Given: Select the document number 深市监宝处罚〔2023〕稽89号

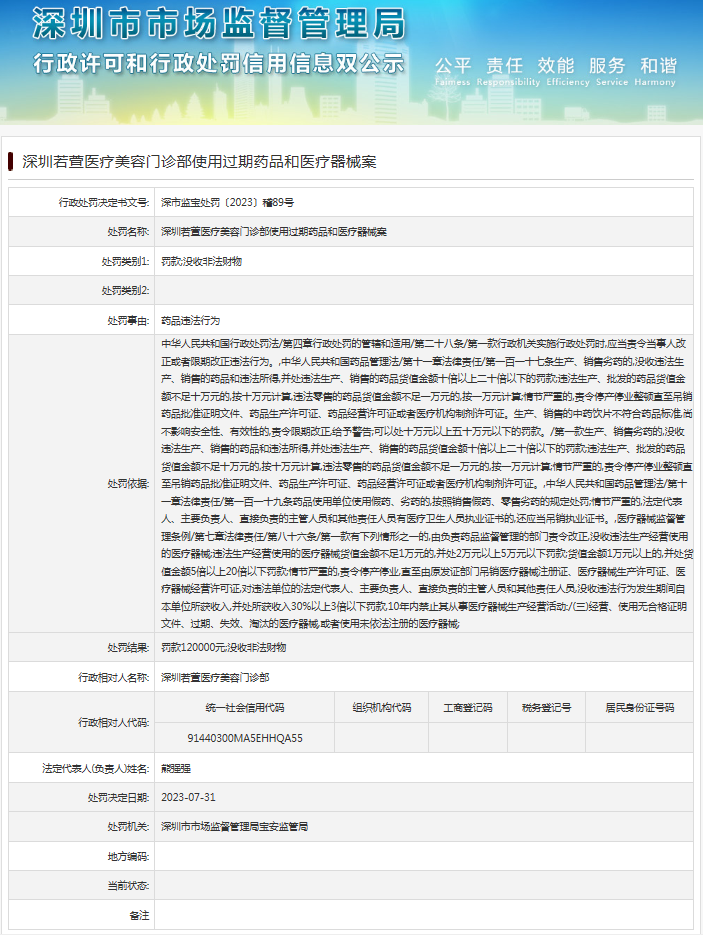Looking at the screenshot, I should click(x=227, y=203).
